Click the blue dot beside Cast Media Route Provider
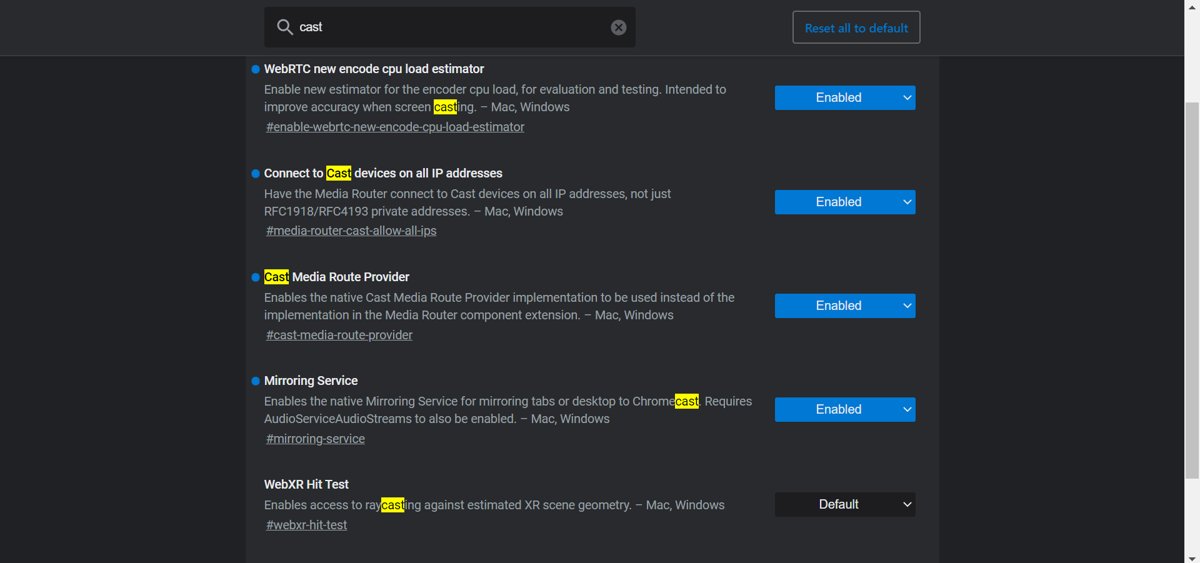1200x563 pixels. [x=255, y=277]
